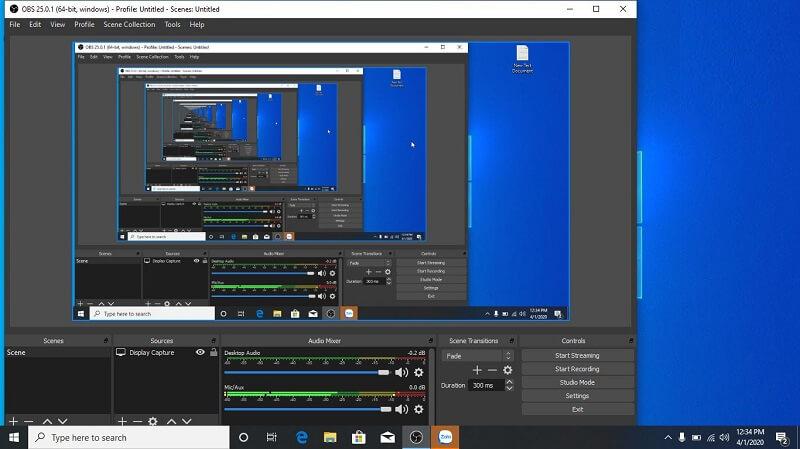Open Windows Start menu
This screenshot has width=800, height=449.
coord(14,437)
